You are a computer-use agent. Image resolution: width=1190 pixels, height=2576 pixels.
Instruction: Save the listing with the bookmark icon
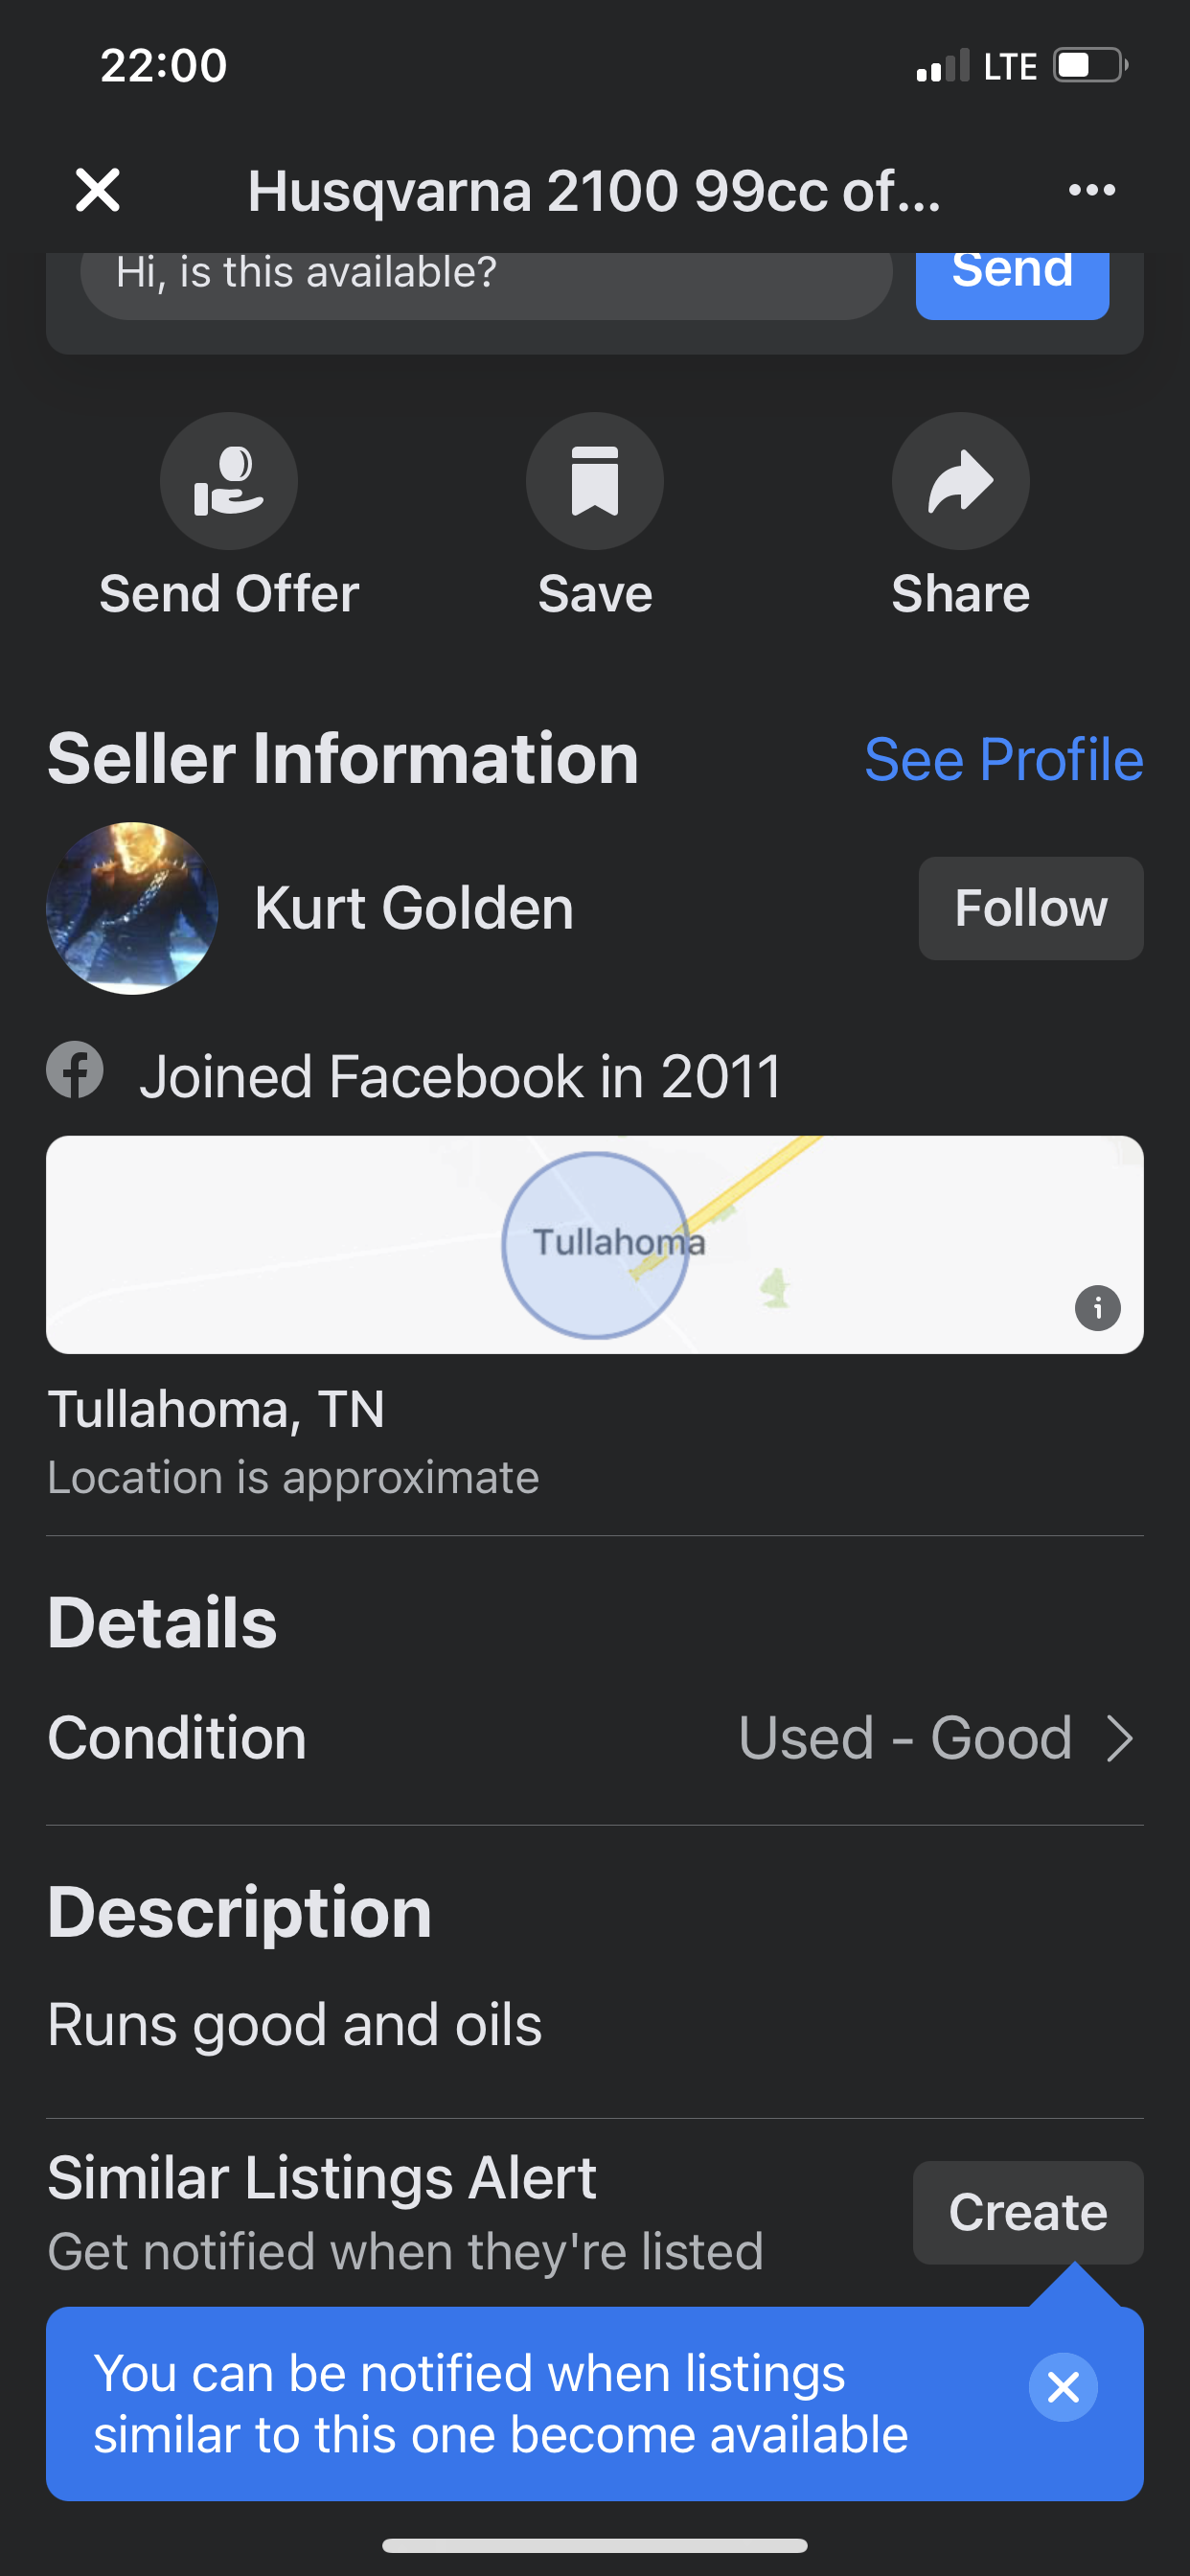(x=595, y=481)
